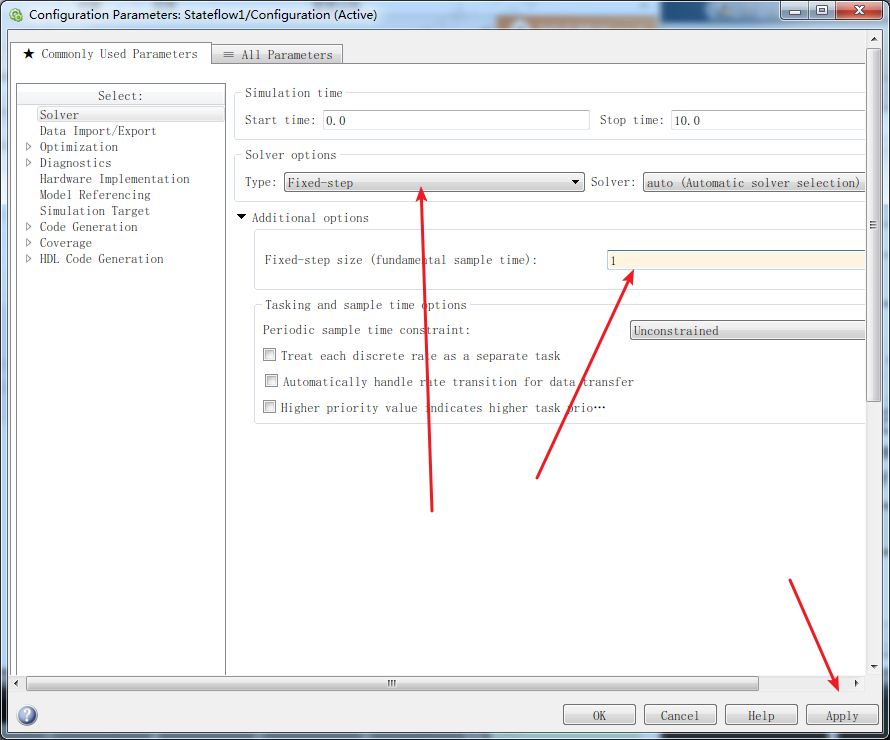Select Simulation Target category
The height and width of the screenshot is (740, 890).
(95, 211)
